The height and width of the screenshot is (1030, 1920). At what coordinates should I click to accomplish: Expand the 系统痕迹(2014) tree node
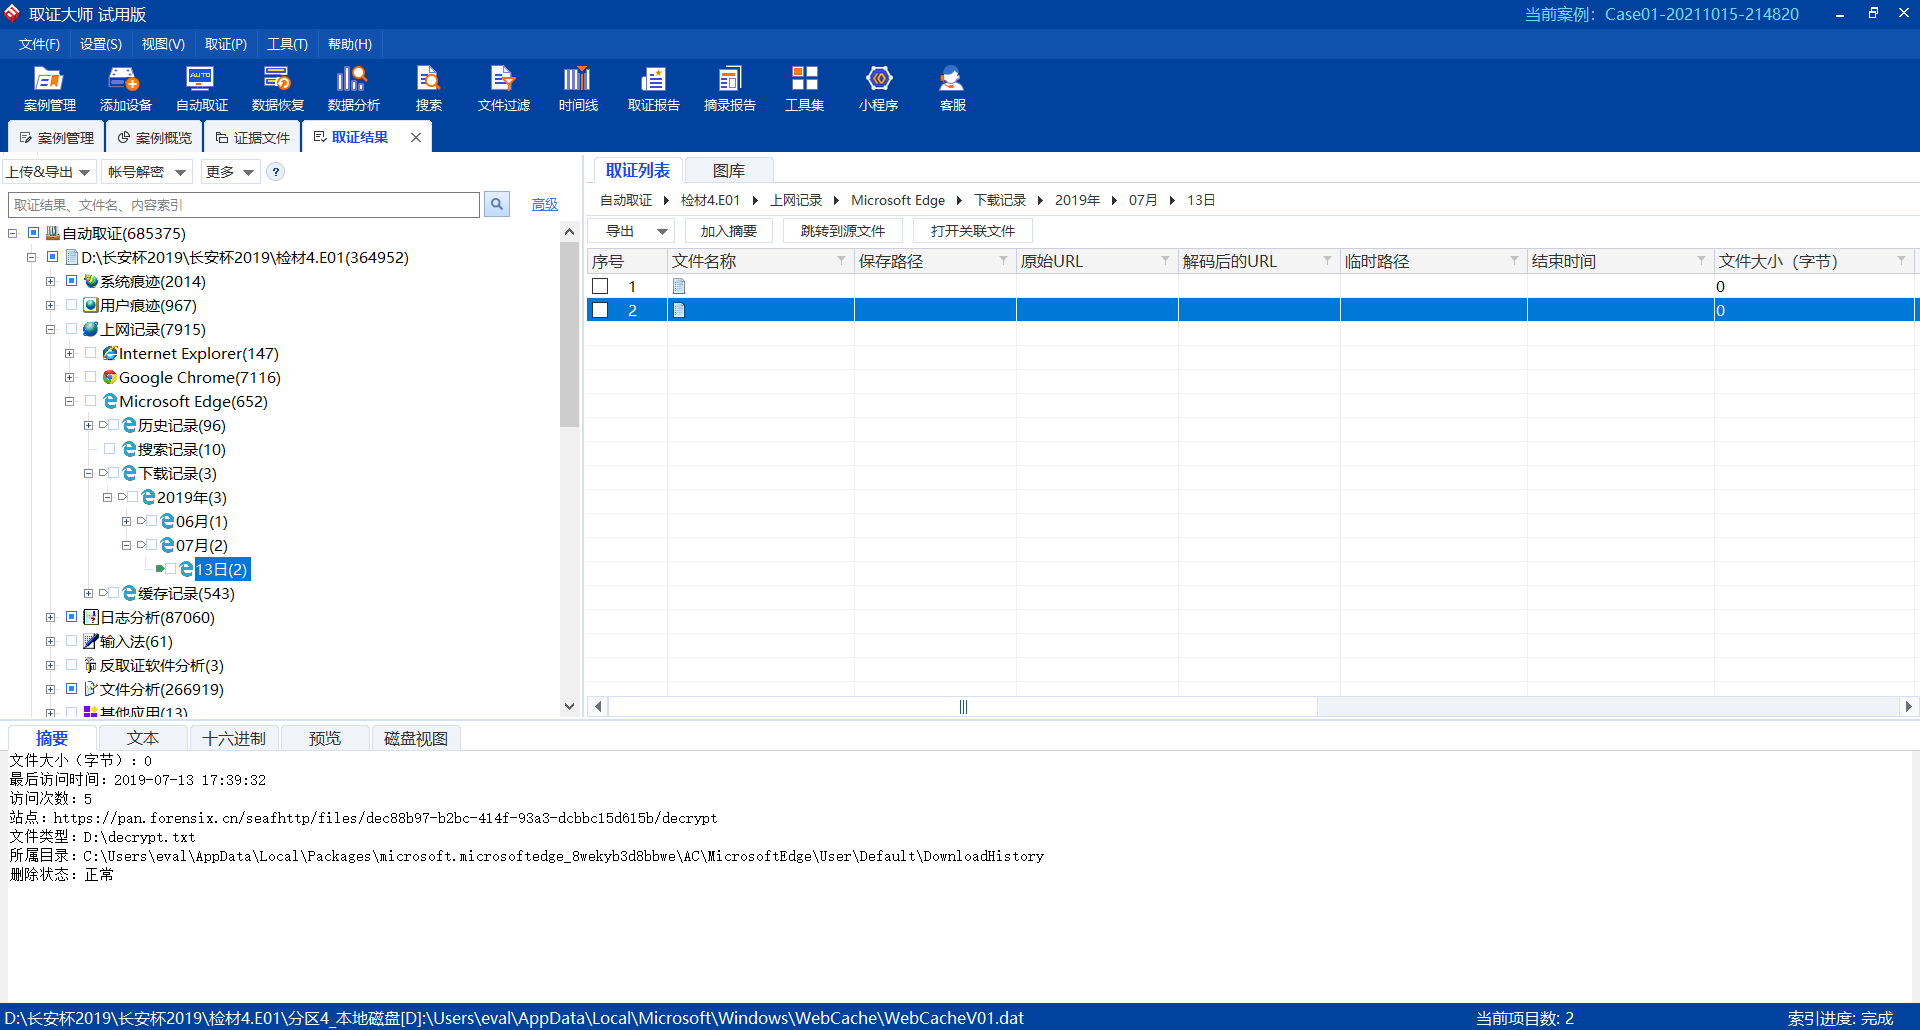(50, 281)
